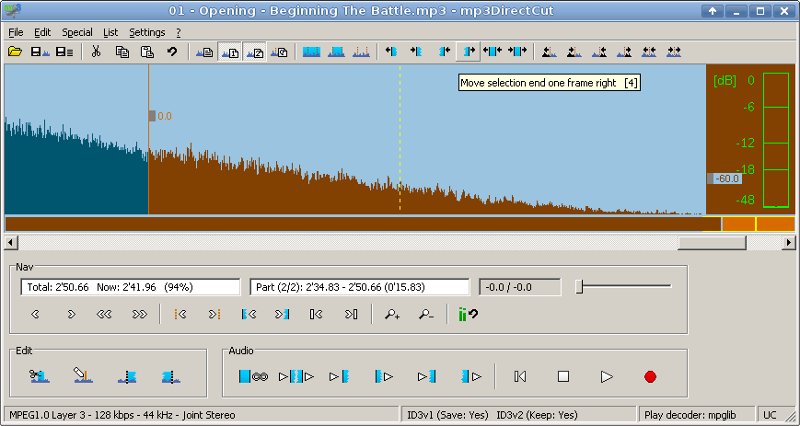Click the 0.0 gain handle on the waveform
This screenshot has width=800, height=426.
(x=152, y=116)
